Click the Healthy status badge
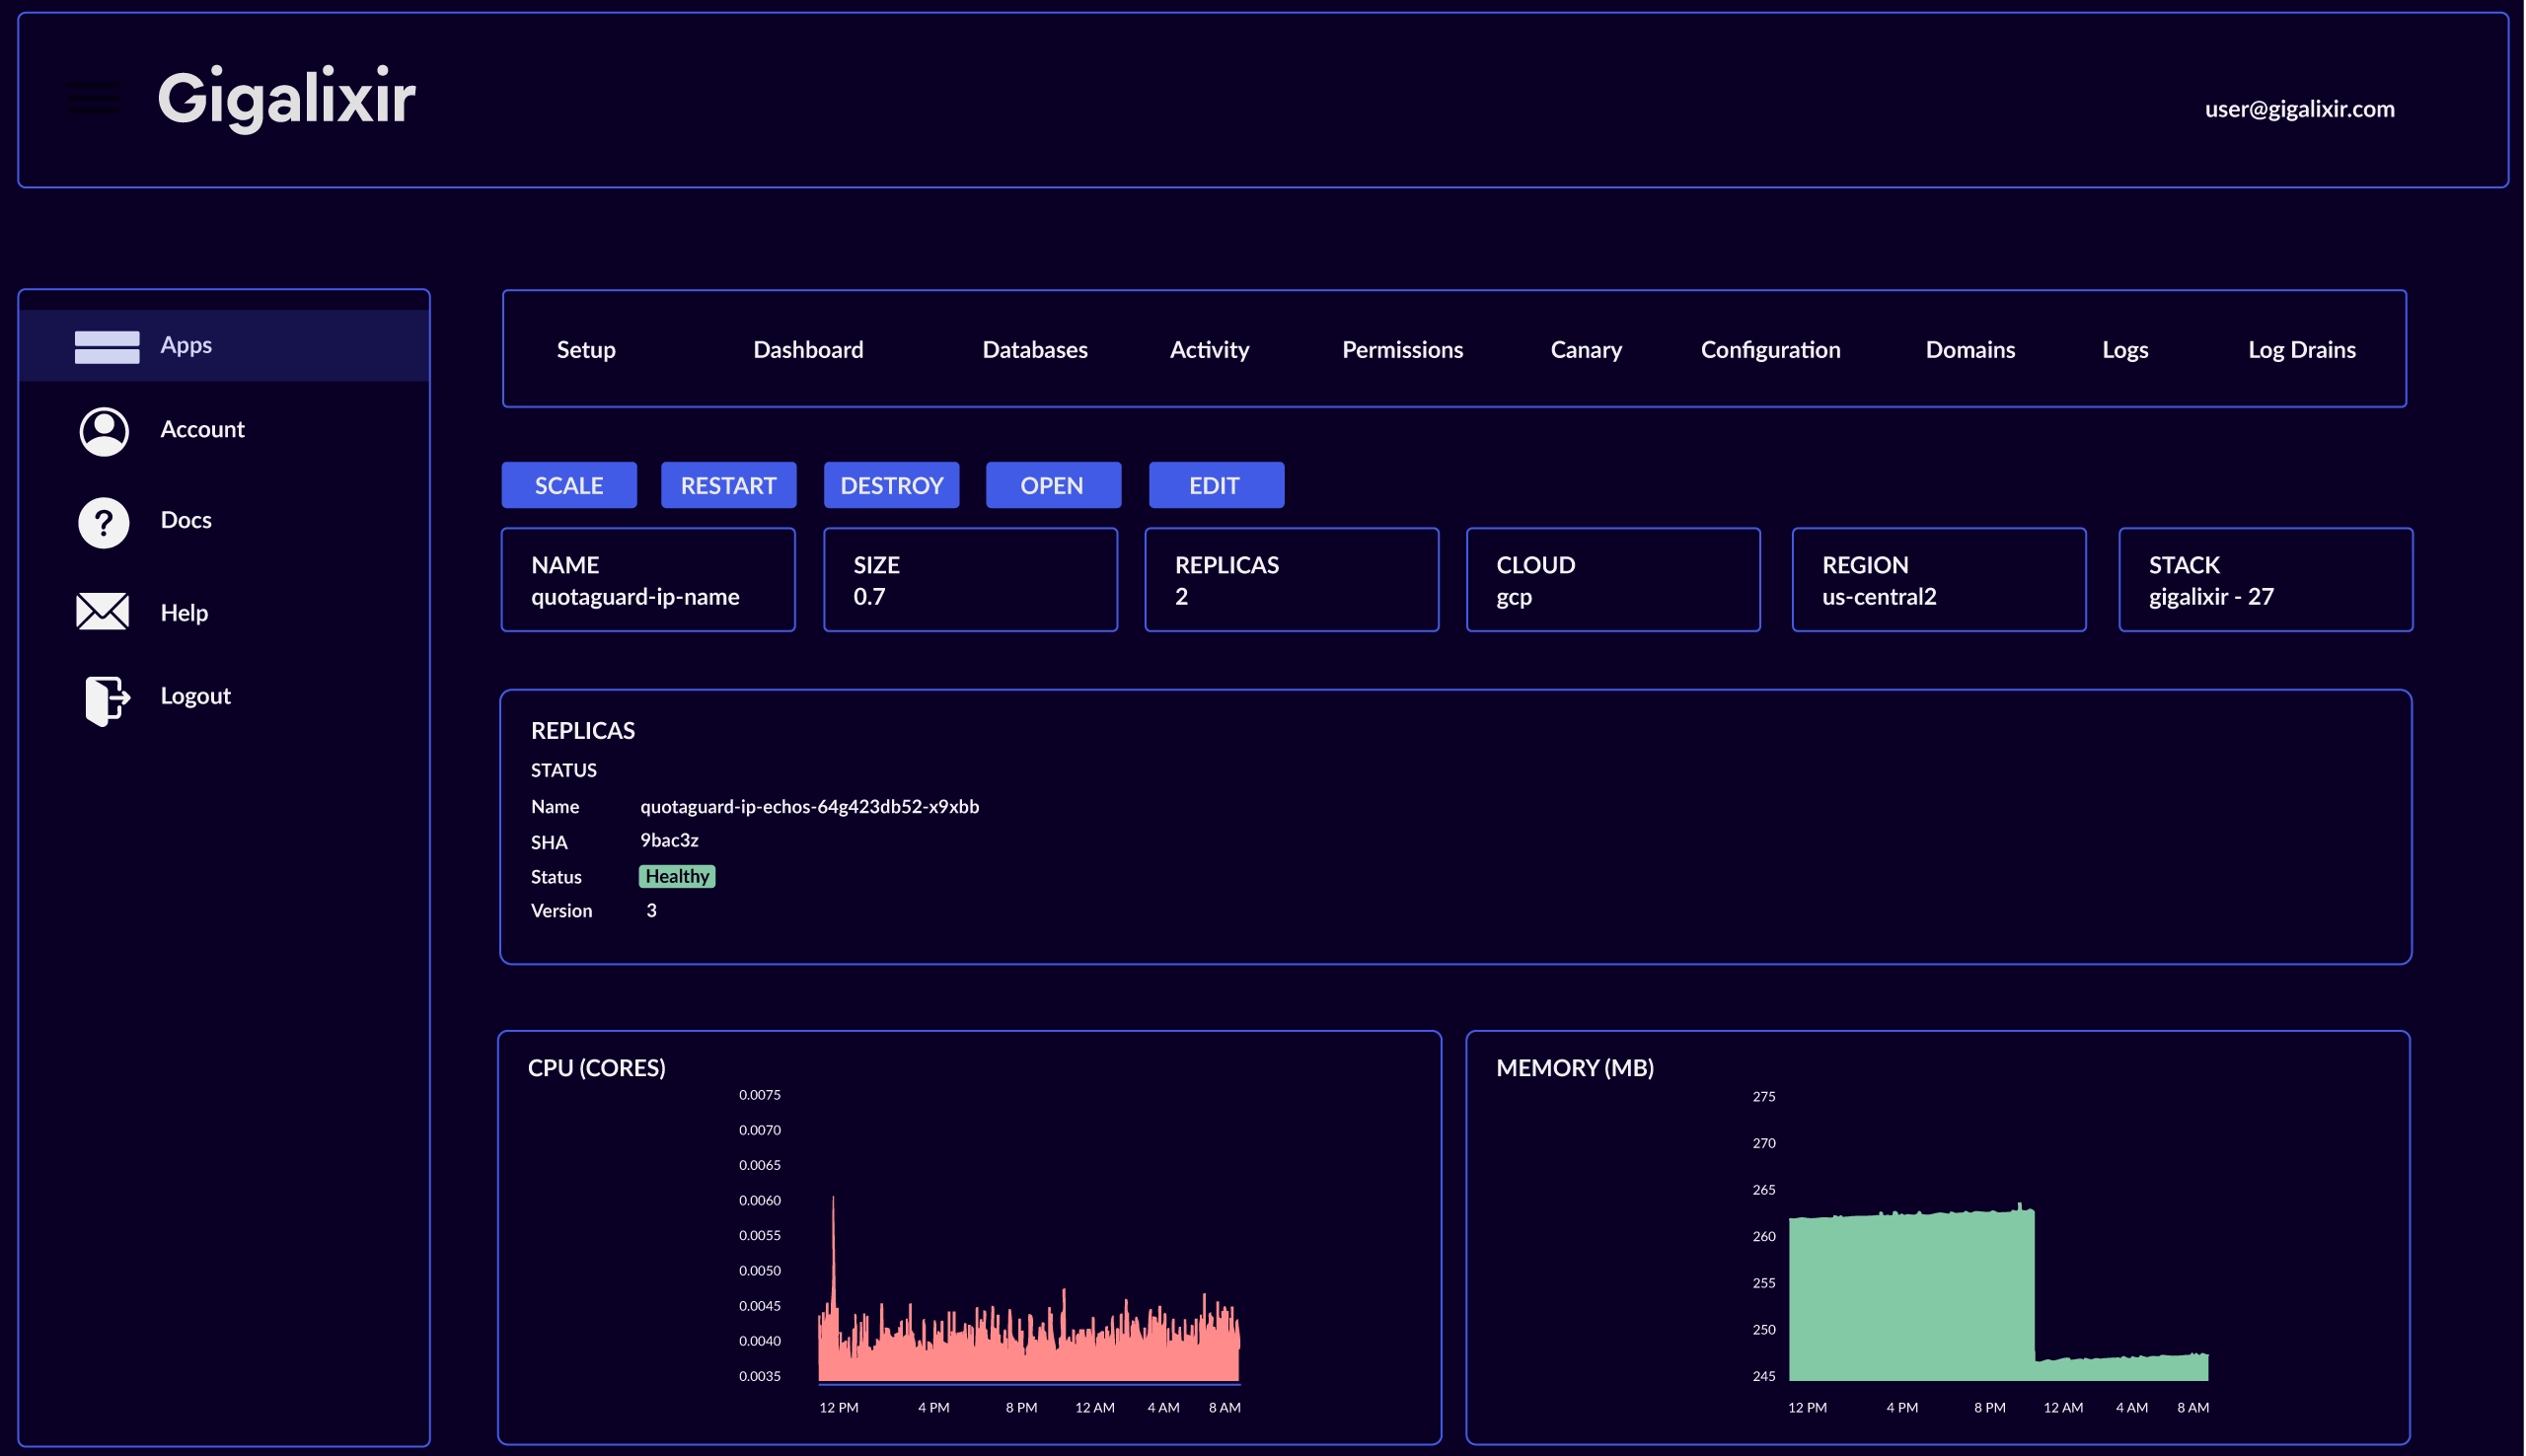The width and height of the screenshot is (2526, 1456). [677, 876]
